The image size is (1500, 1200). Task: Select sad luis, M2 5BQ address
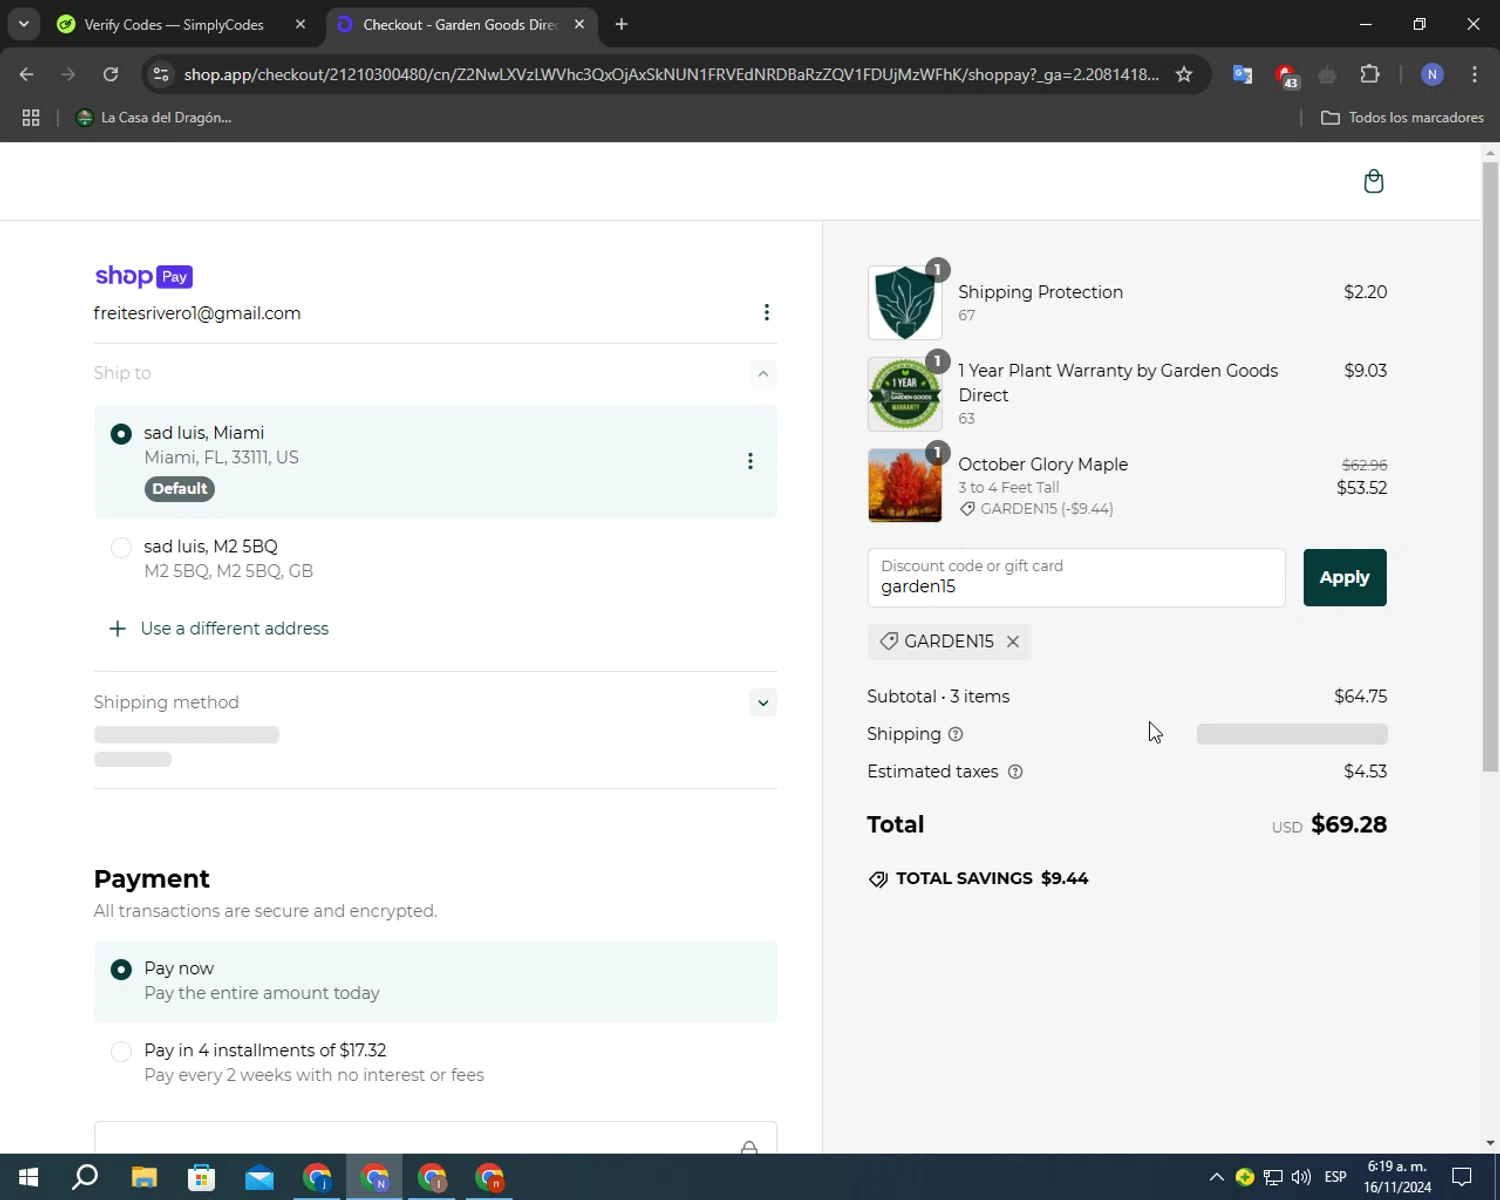click(121, 548)
